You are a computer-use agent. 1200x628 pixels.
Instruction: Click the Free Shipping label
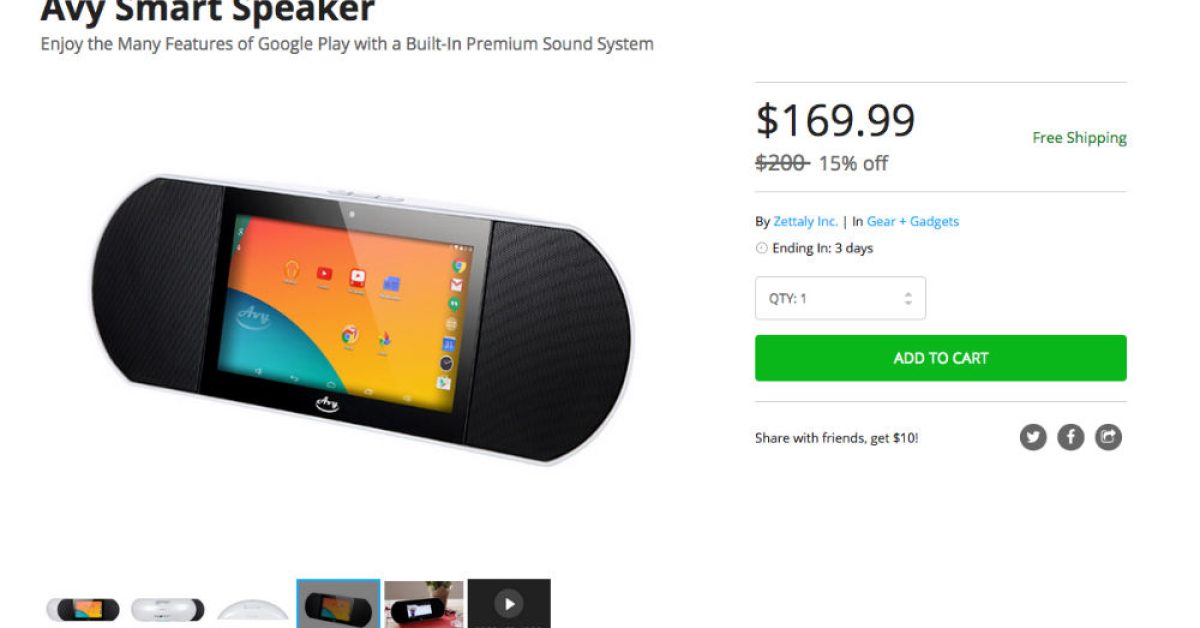tap(1079, 138)
